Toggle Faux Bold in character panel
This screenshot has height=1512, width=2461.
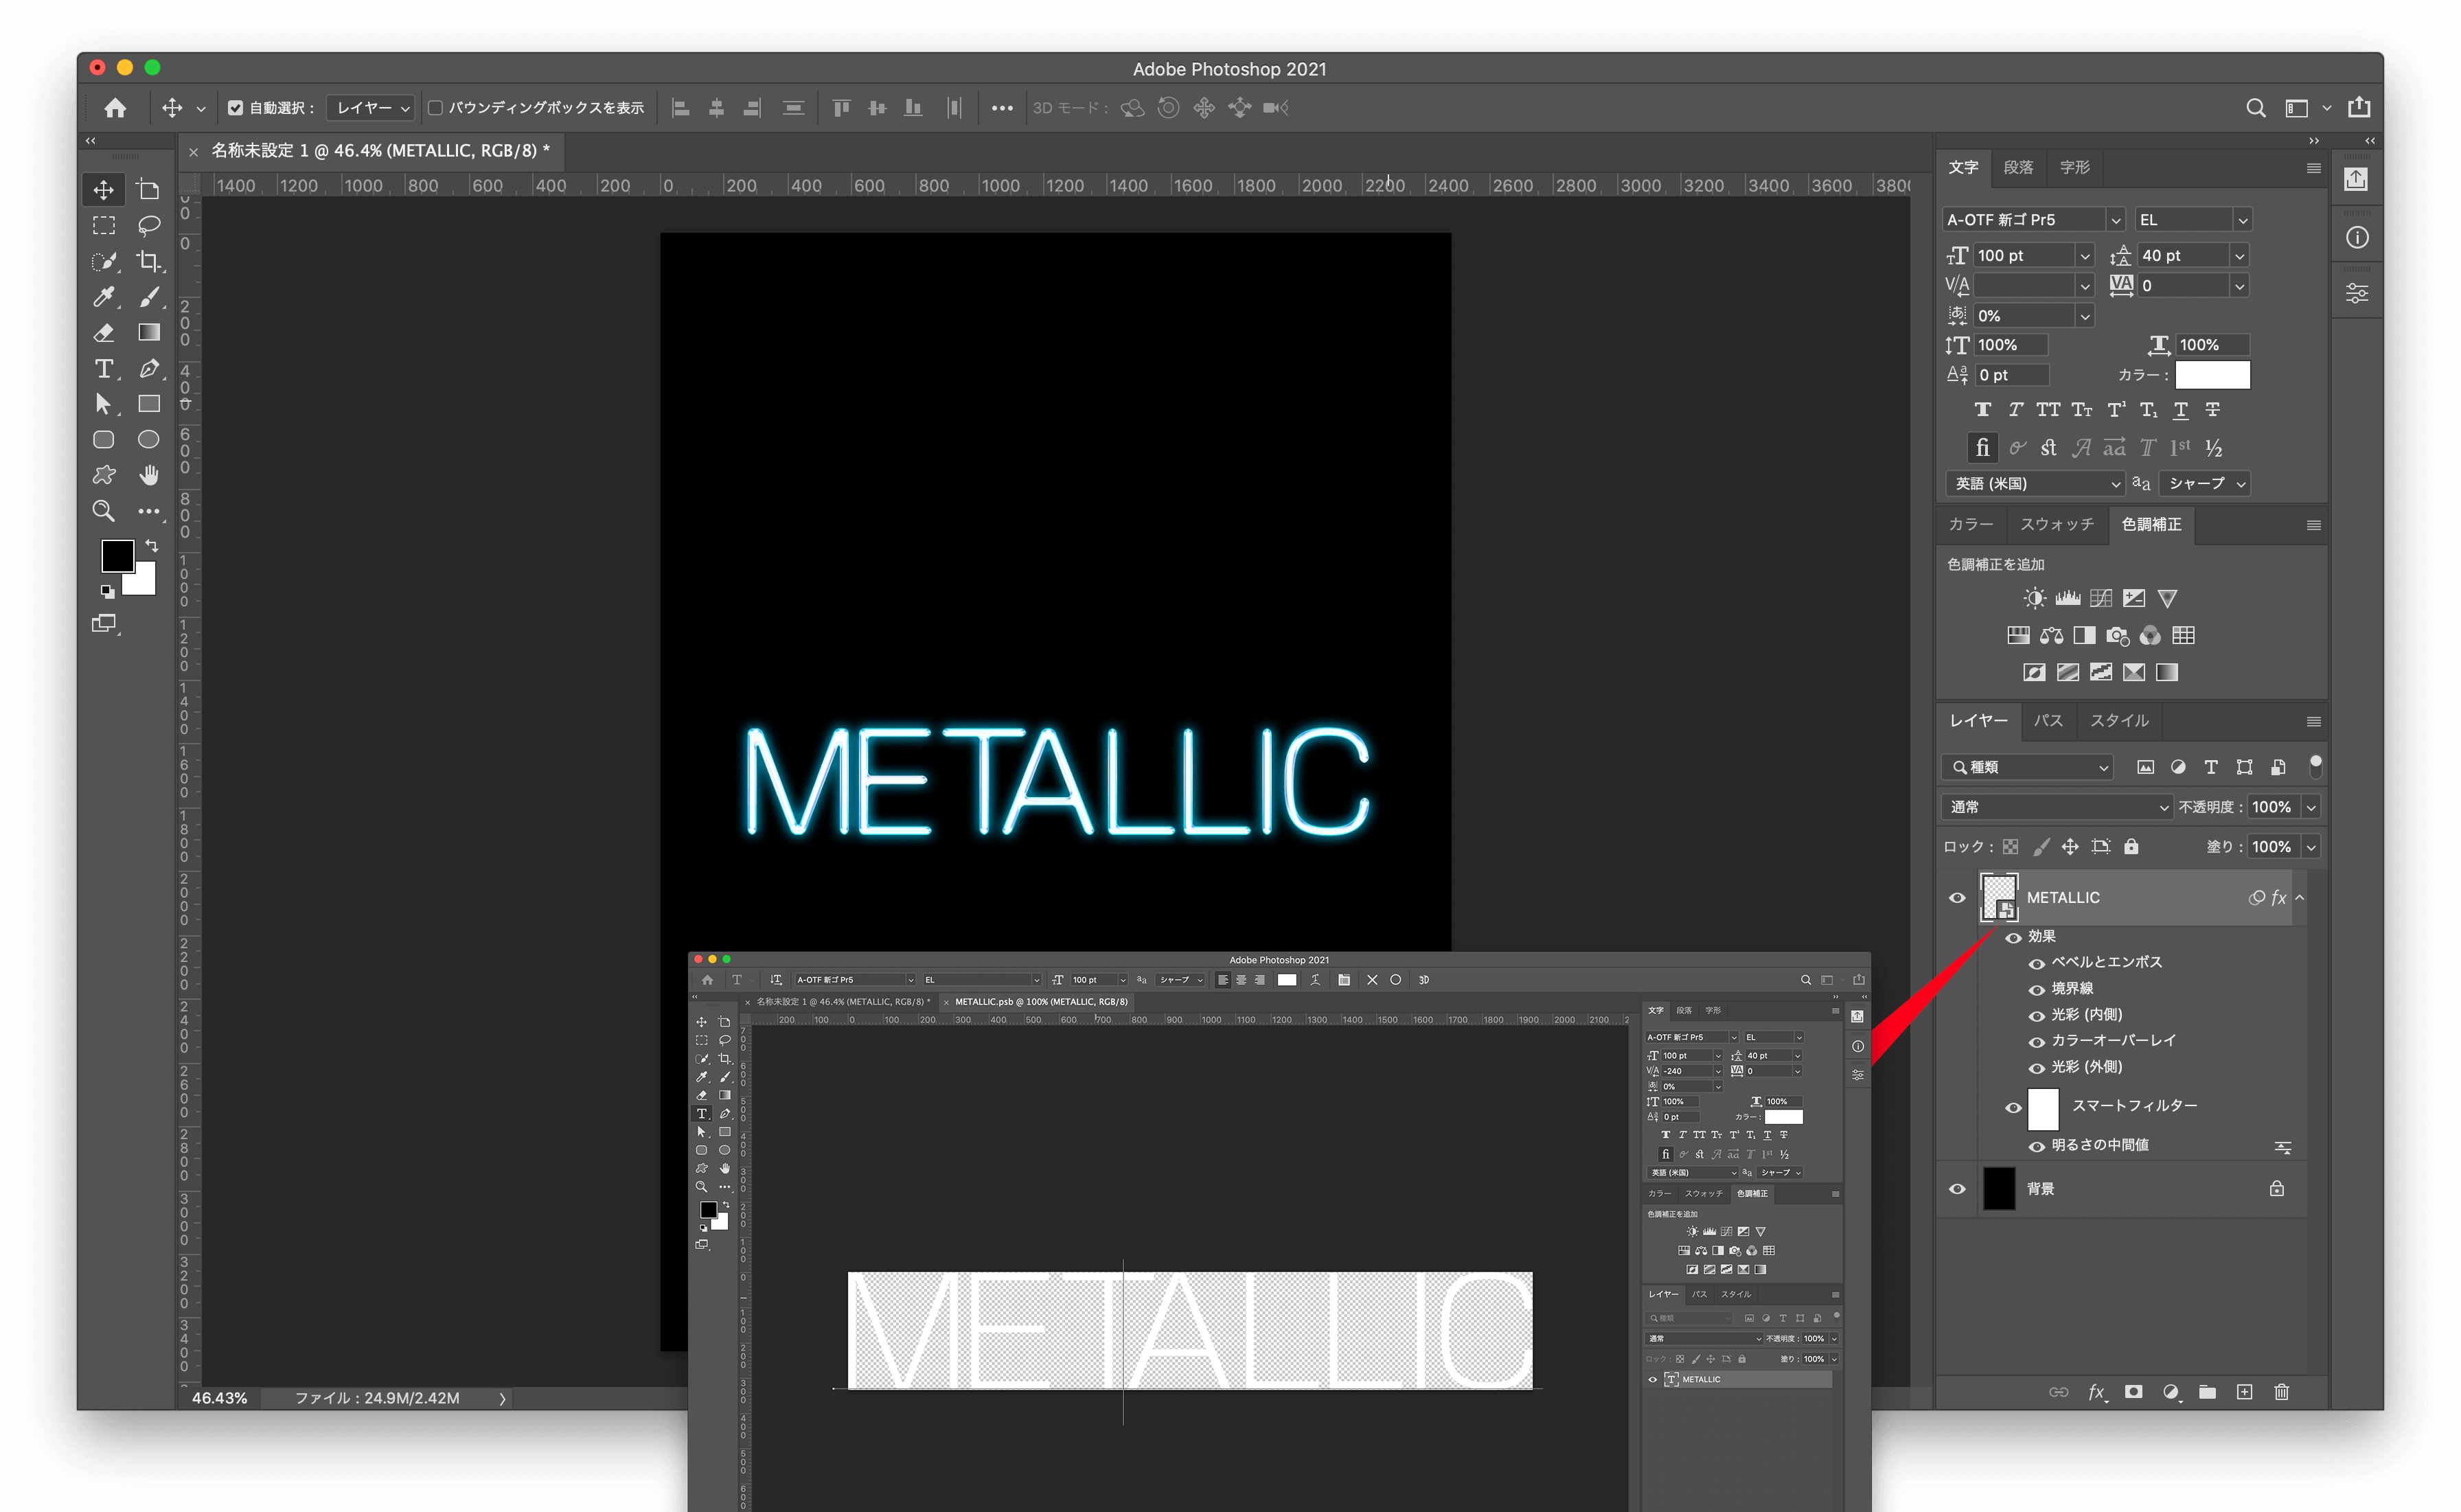(1983, 410)
